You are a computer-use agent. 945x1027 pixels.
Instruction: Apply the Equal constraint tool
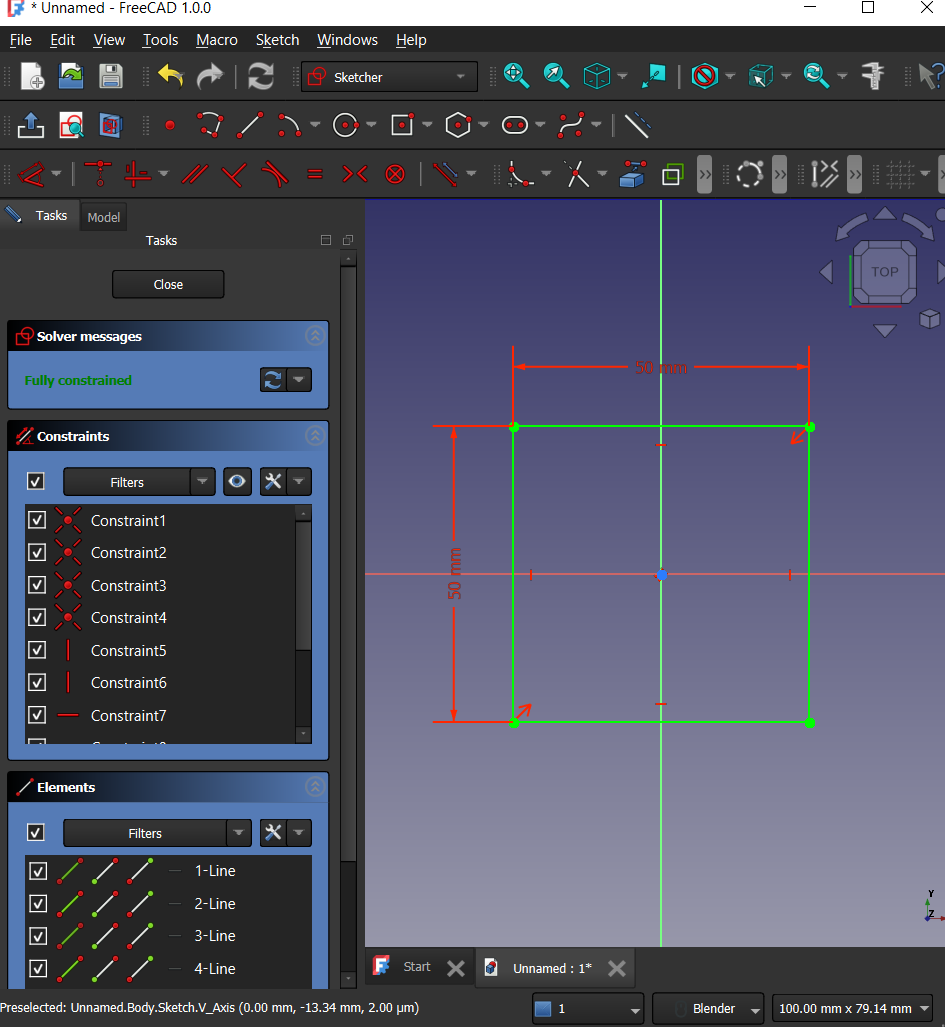tap(315, 175)
